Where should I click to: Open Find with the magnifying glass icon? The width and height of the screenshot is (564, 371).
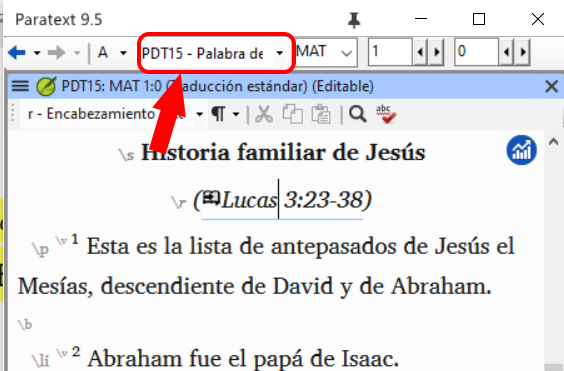click(x=358, y=114)
